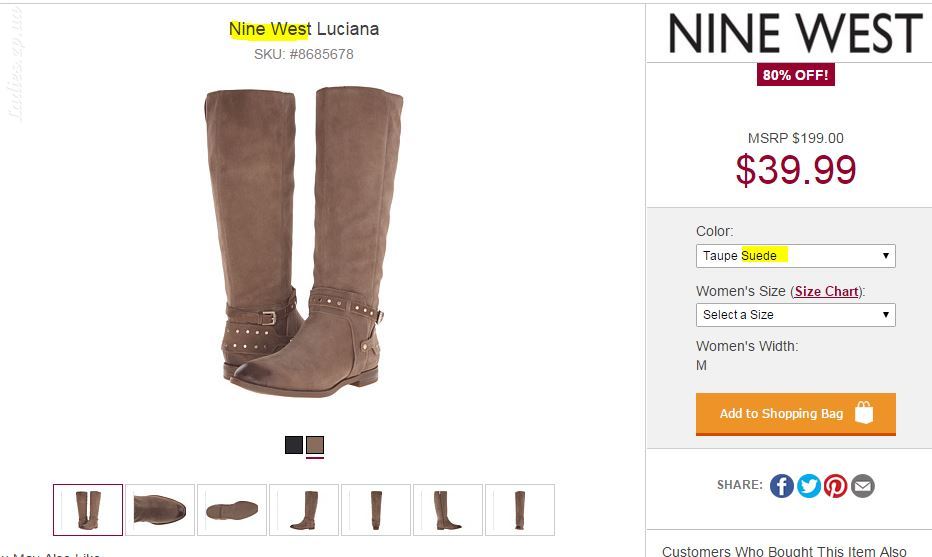
Task: Click the shopping bag icon on orange button
Action: 864,413
